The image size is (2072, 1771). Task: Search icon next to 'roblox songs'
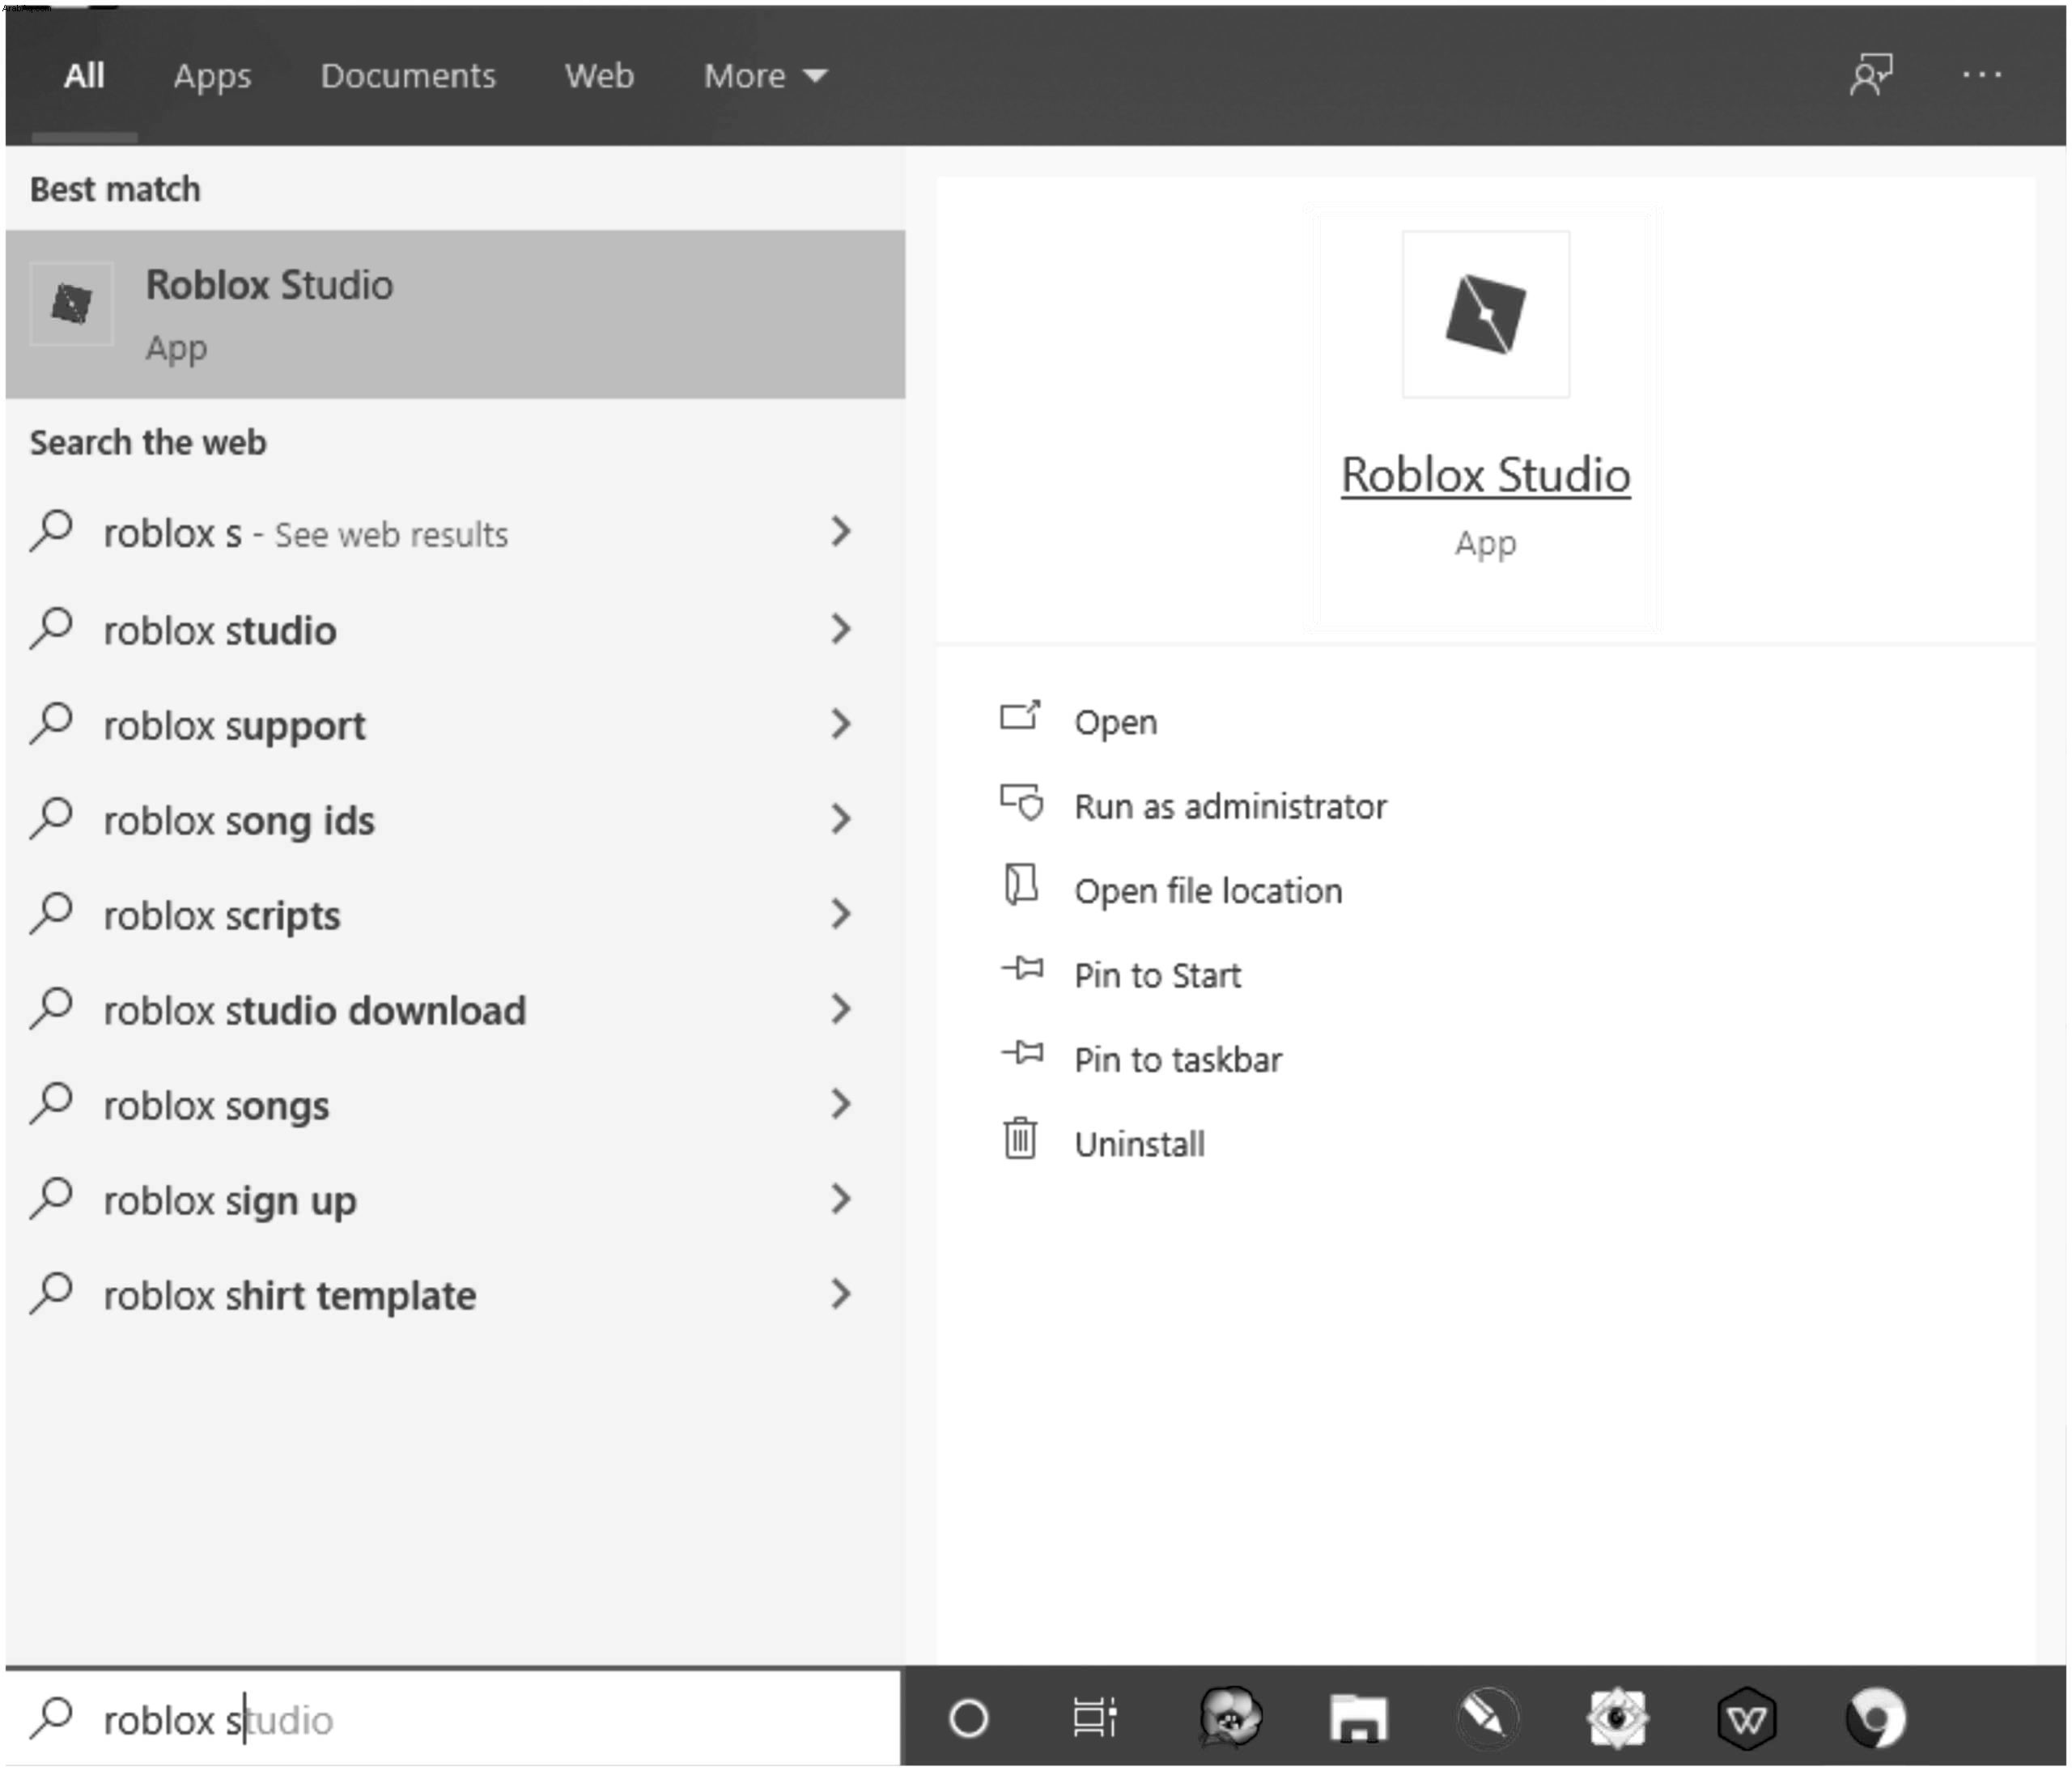coord(51,1103)
